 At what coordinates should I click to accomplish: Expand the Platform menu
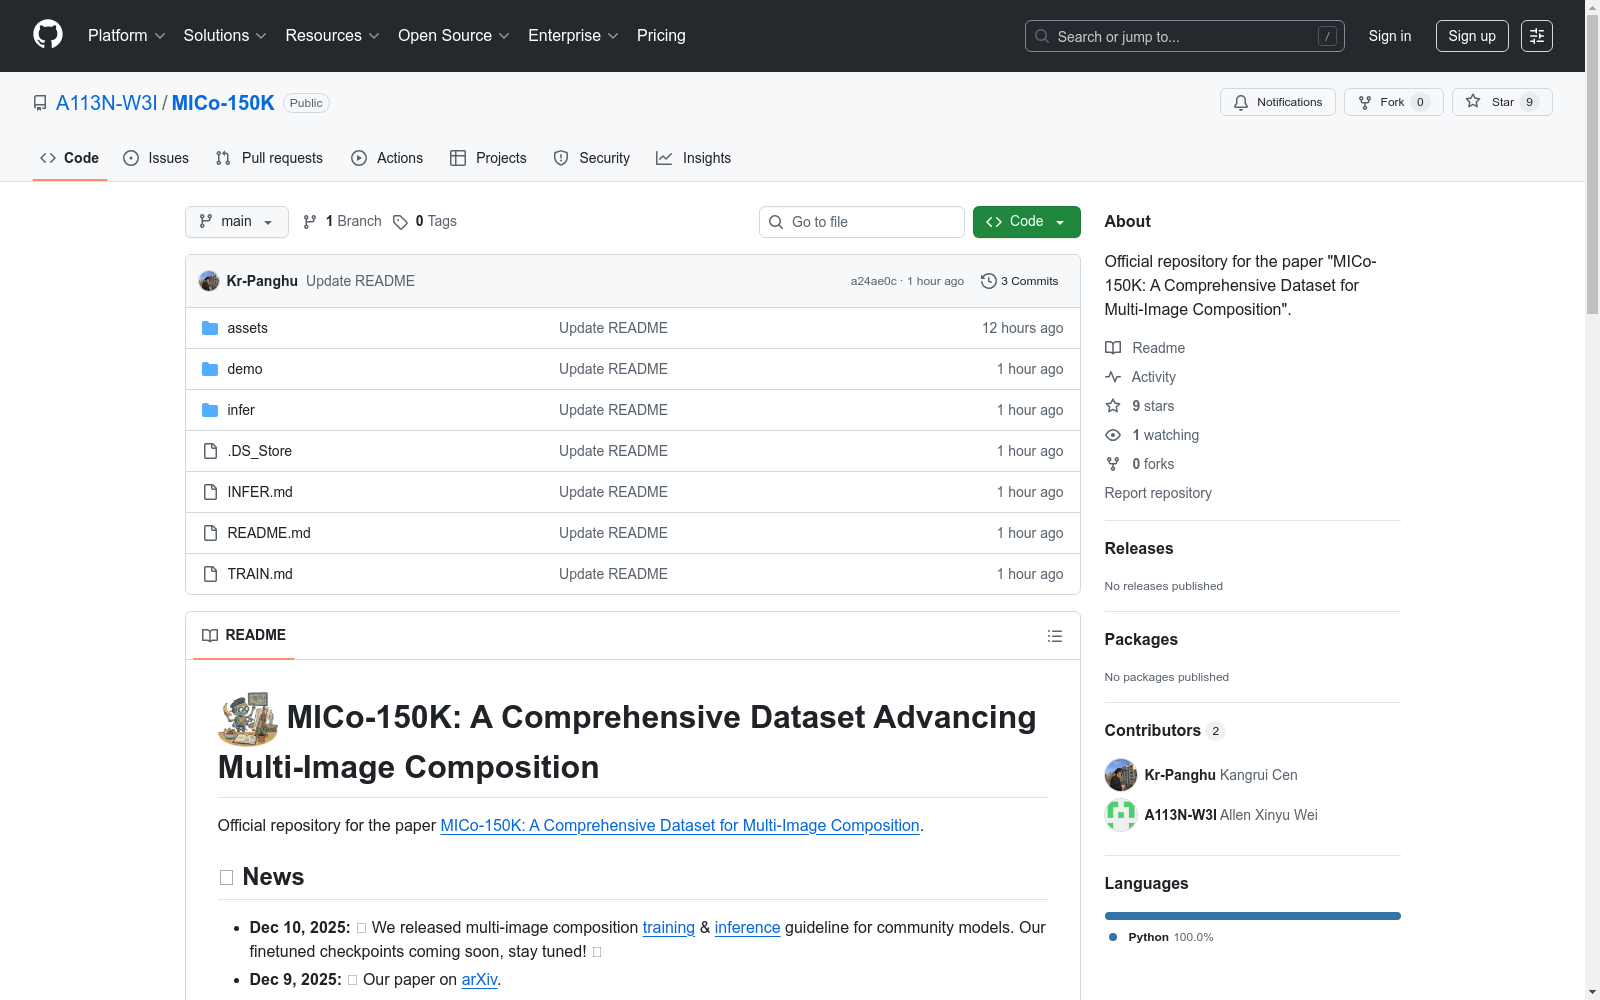(x=127, y=36)
